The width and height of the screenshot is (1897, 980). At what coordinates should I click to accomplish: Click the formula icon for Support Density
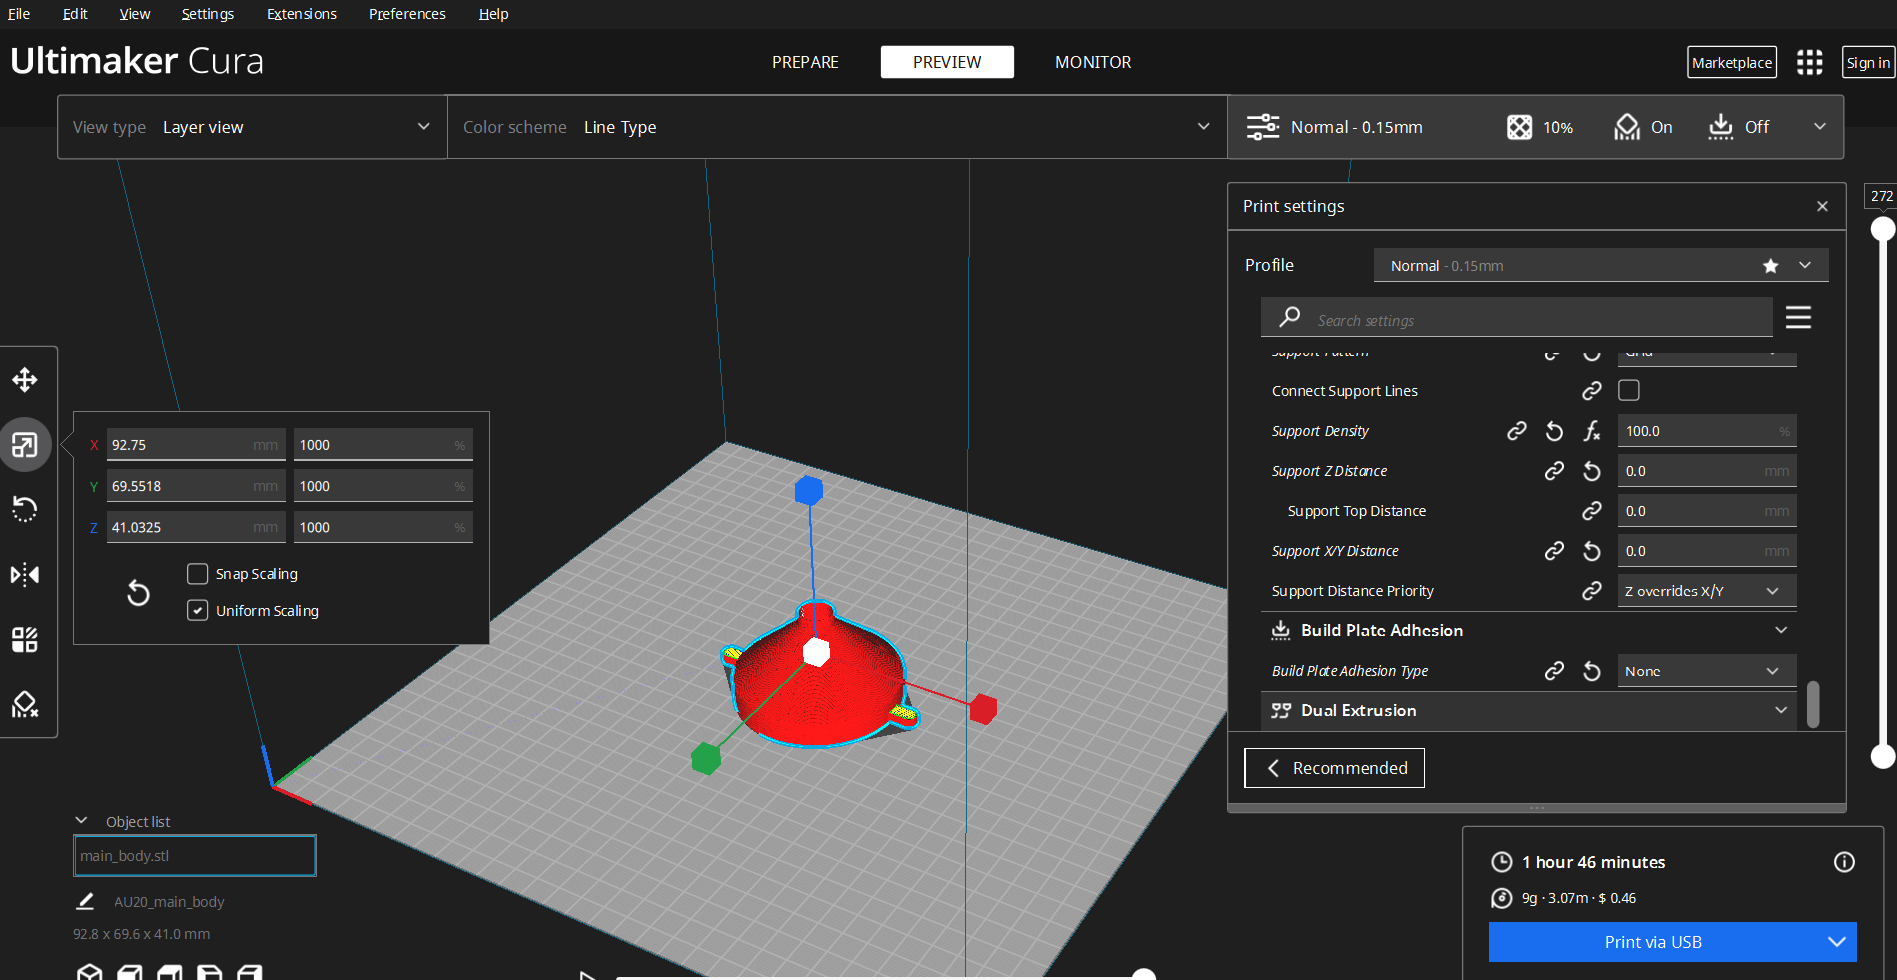(1592, 431)
